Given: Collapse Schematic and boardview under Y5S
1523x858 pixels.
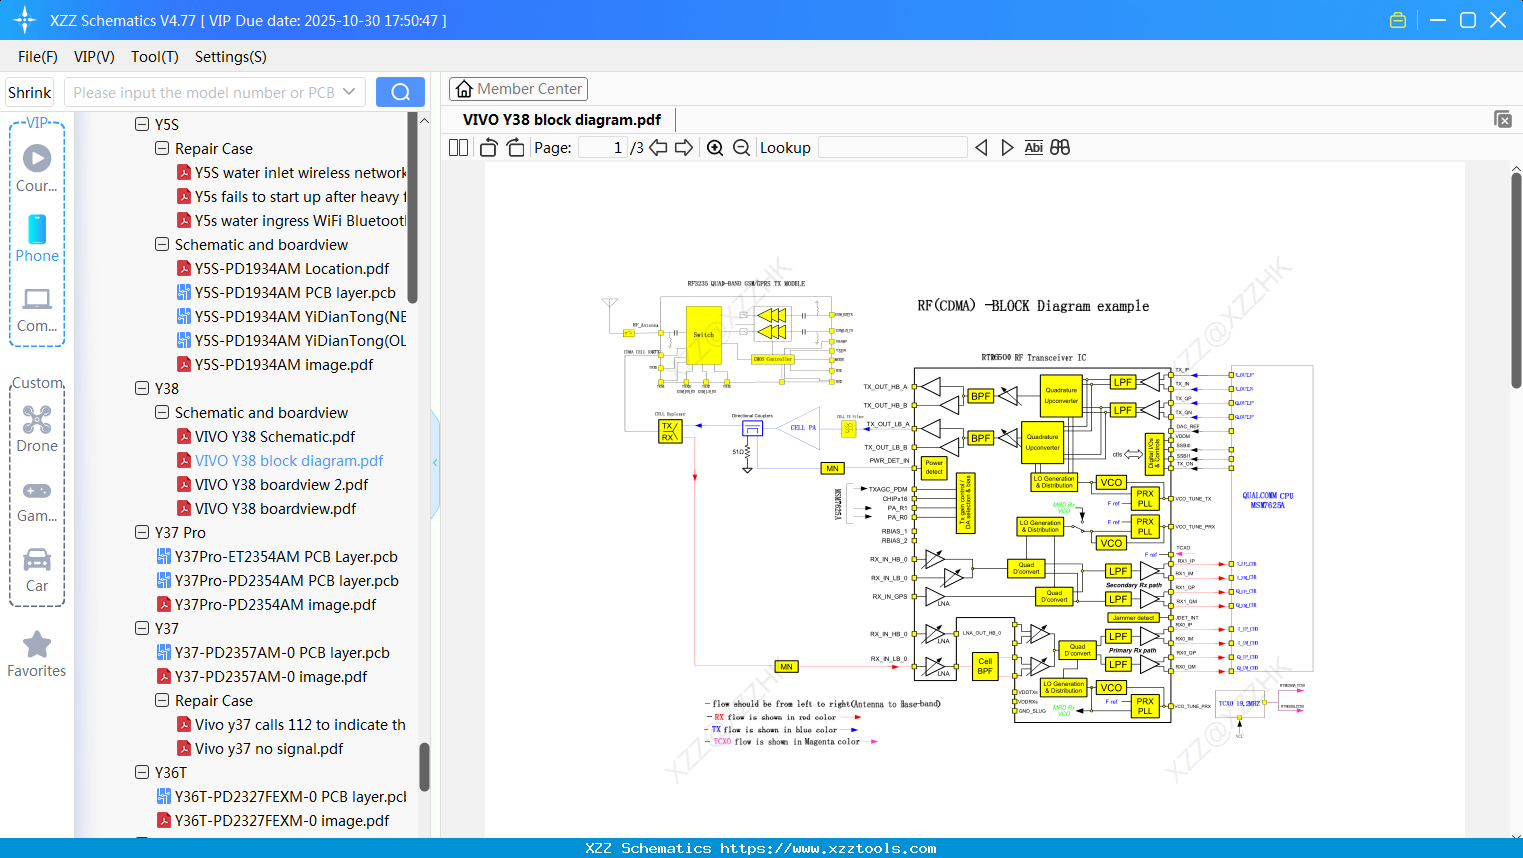Looking at the screenshot, I should coord(162,244).
